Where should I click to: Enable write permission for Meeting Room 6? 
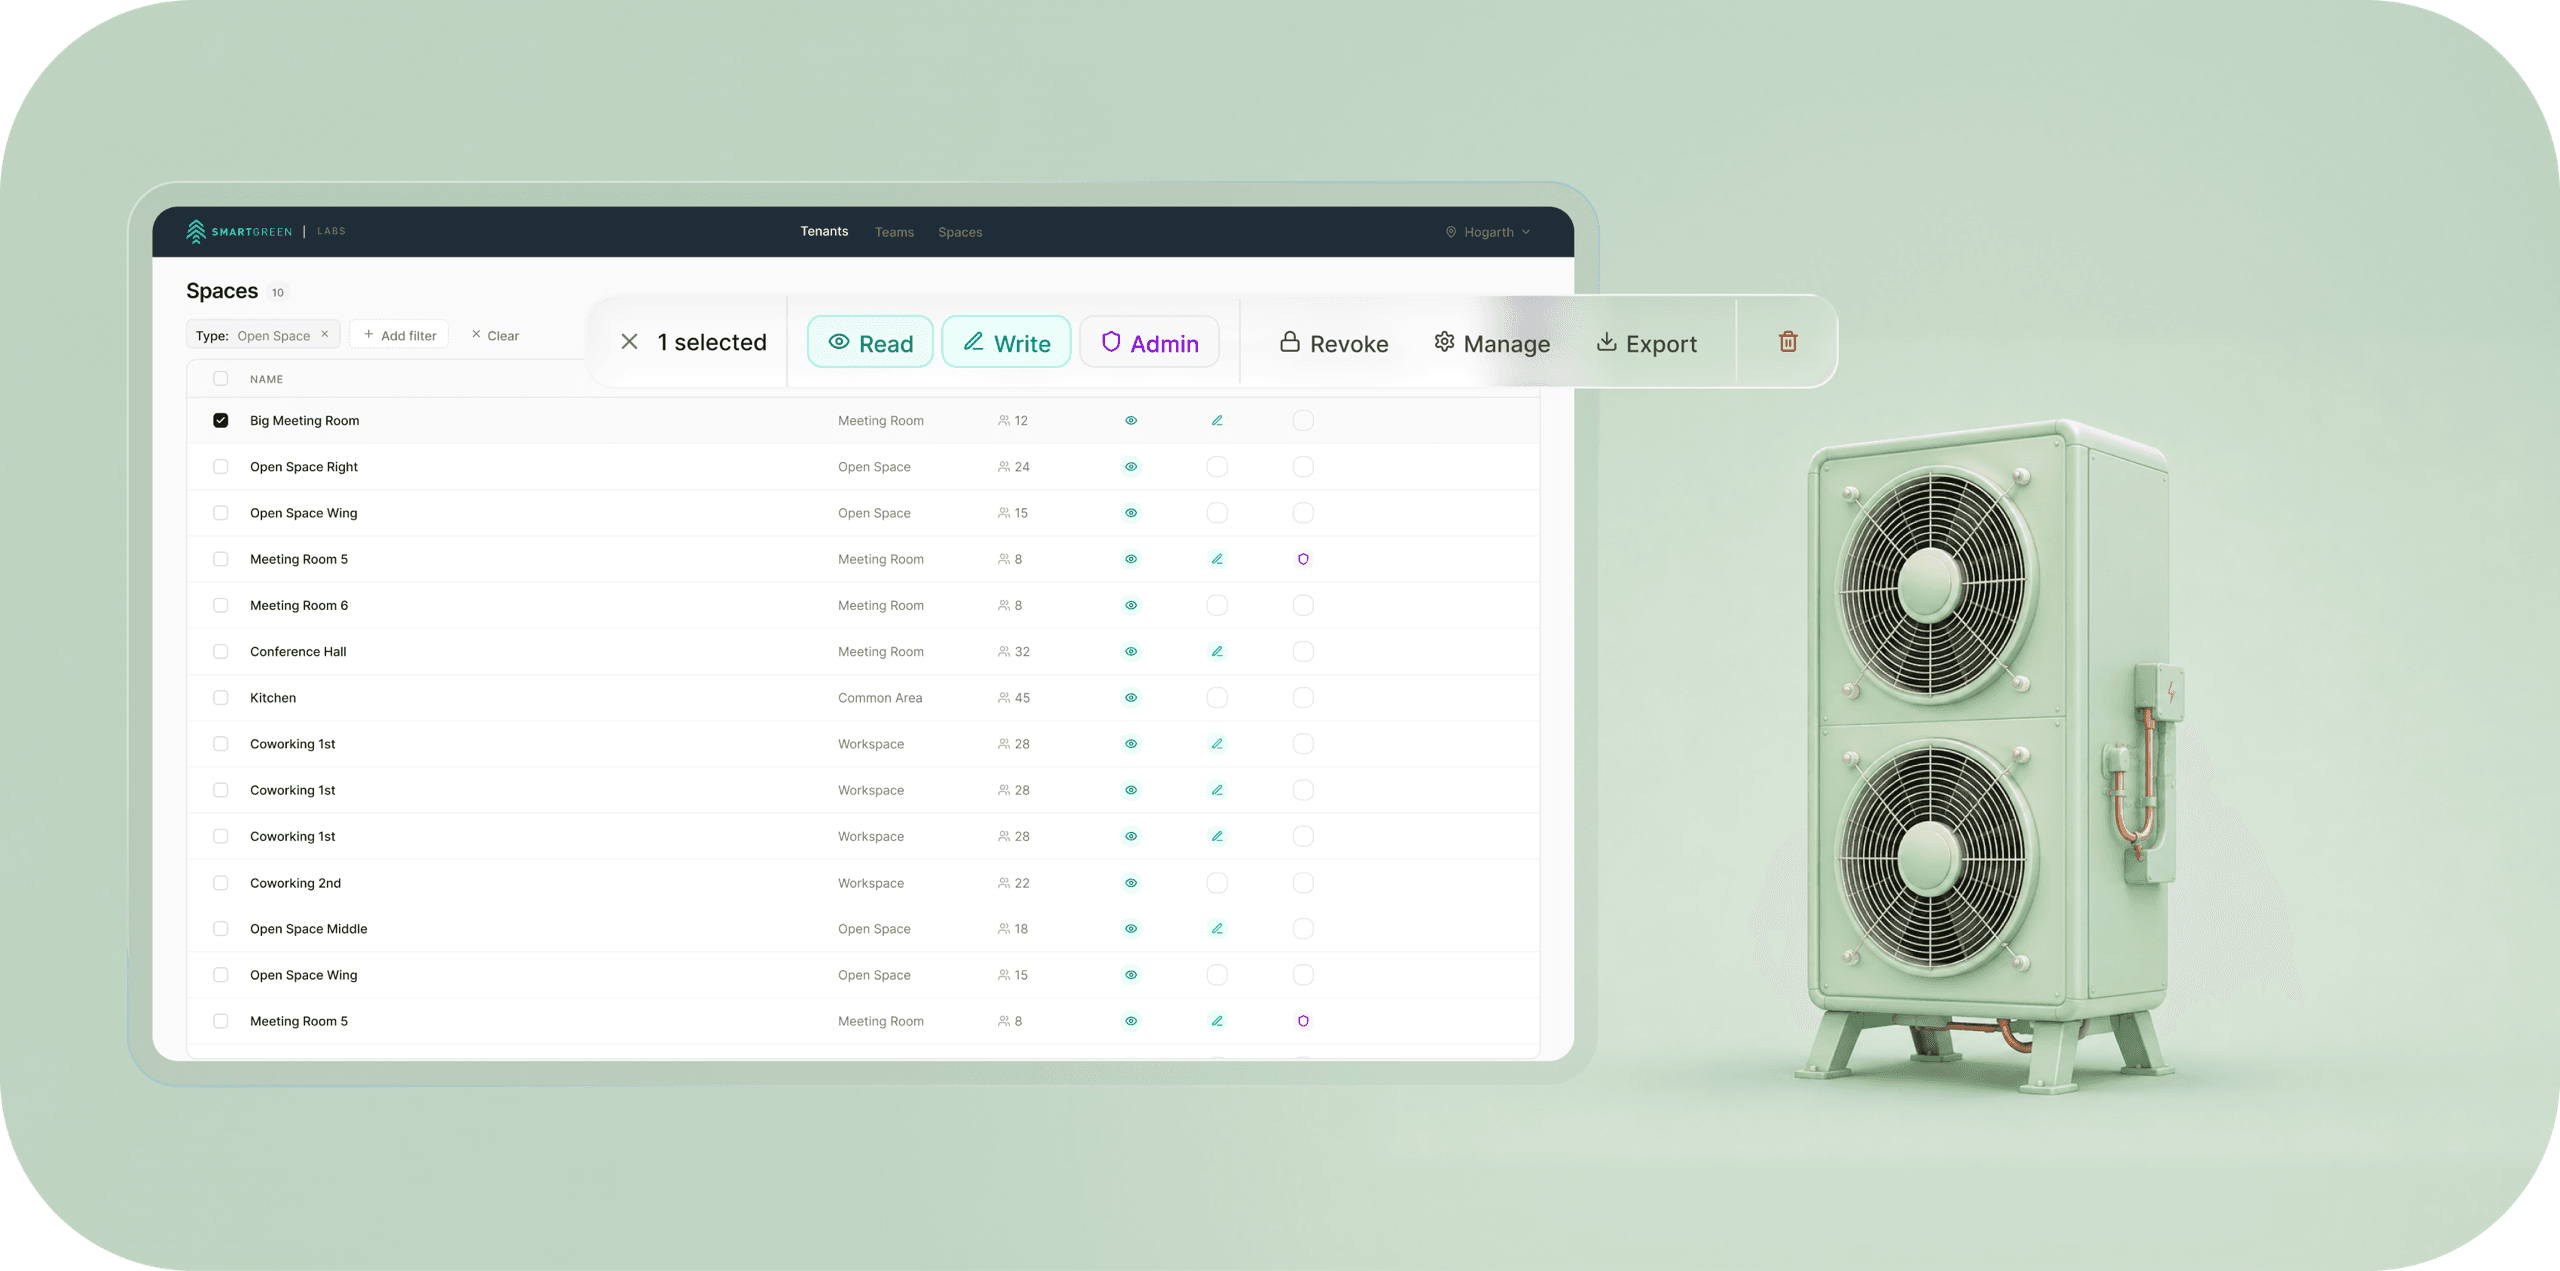point(1217,606)
